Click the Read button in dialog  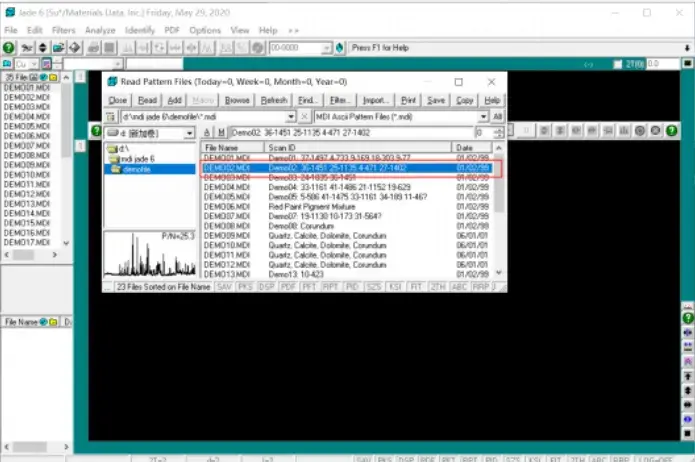147,100
